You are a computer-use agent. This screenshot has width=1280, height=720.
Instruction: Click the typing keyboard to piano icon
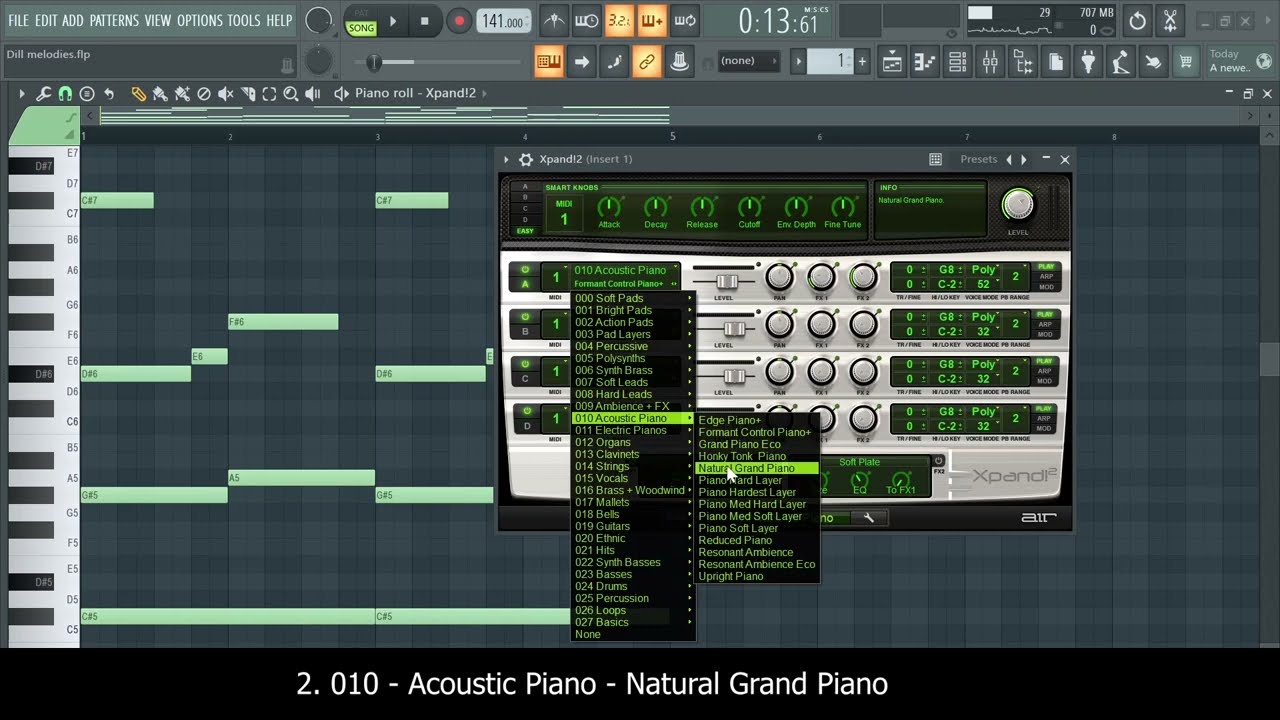548,62
